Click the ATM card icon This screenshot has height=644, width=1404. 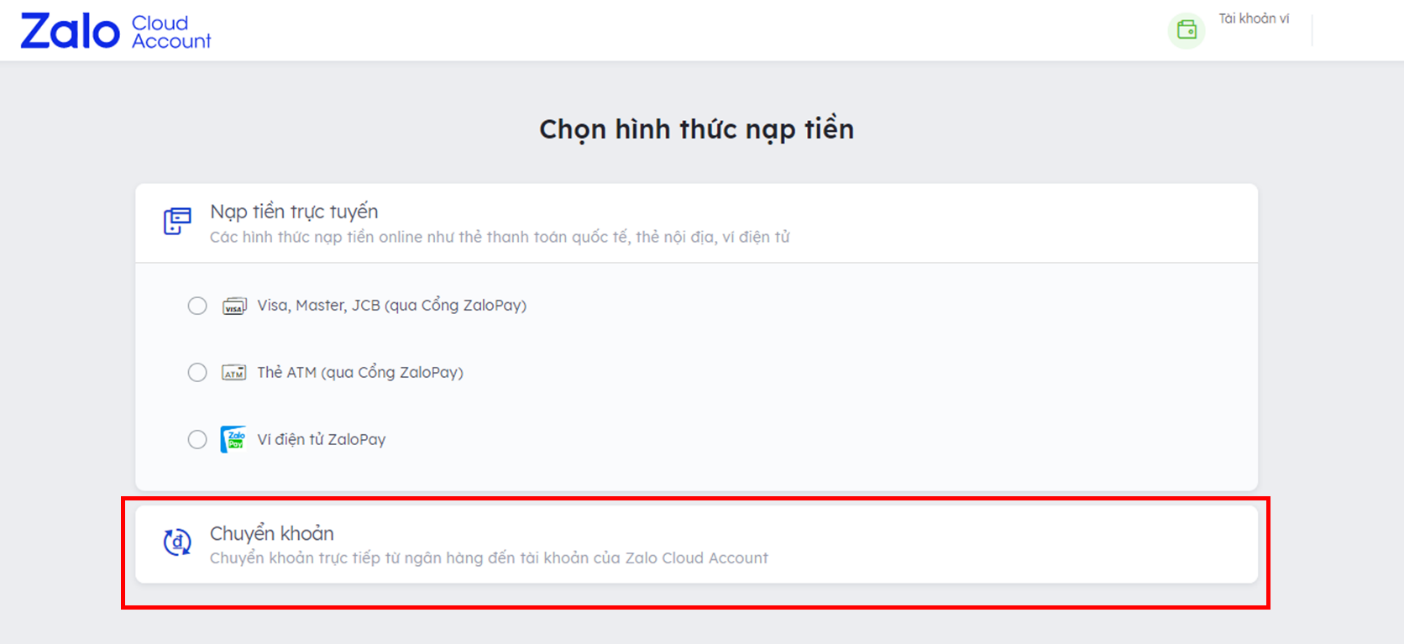point(233,372)
